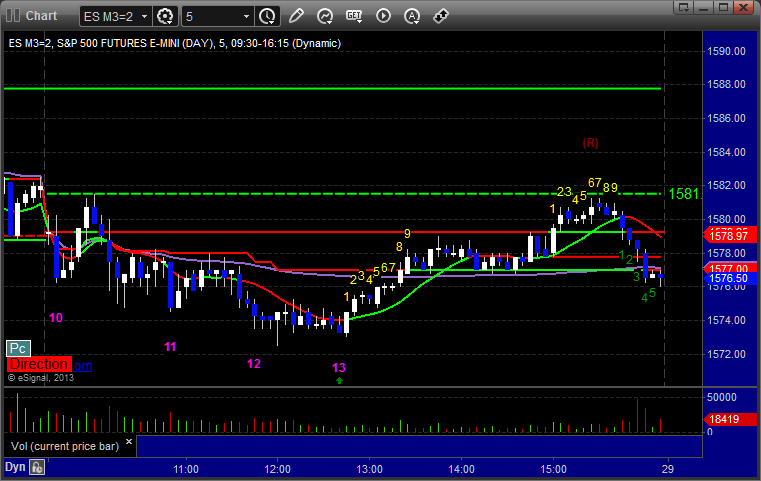Open the GET studies menu
Viewport: 761px width, 481px height.
(354, 16)
